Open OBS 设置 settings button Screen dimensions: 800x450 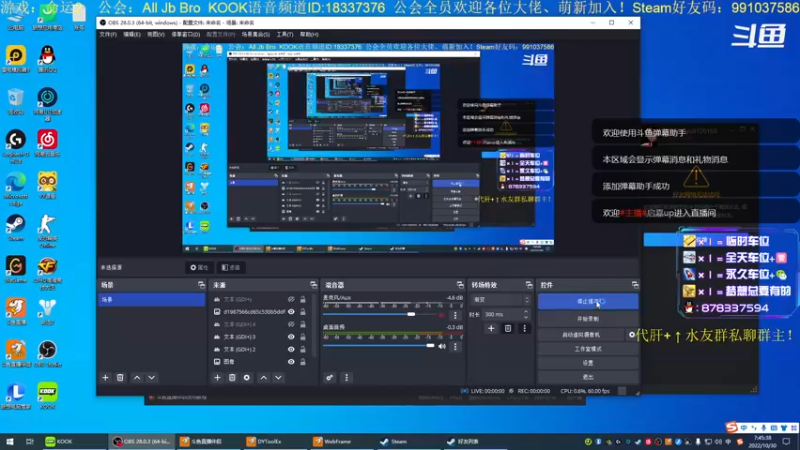tap(588, 363)
